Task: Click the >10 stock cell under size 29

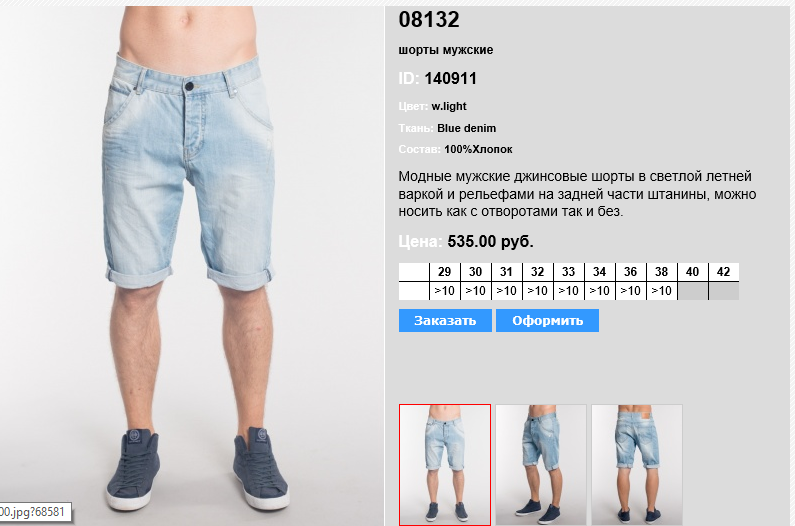Action: [x=445, y=291]
